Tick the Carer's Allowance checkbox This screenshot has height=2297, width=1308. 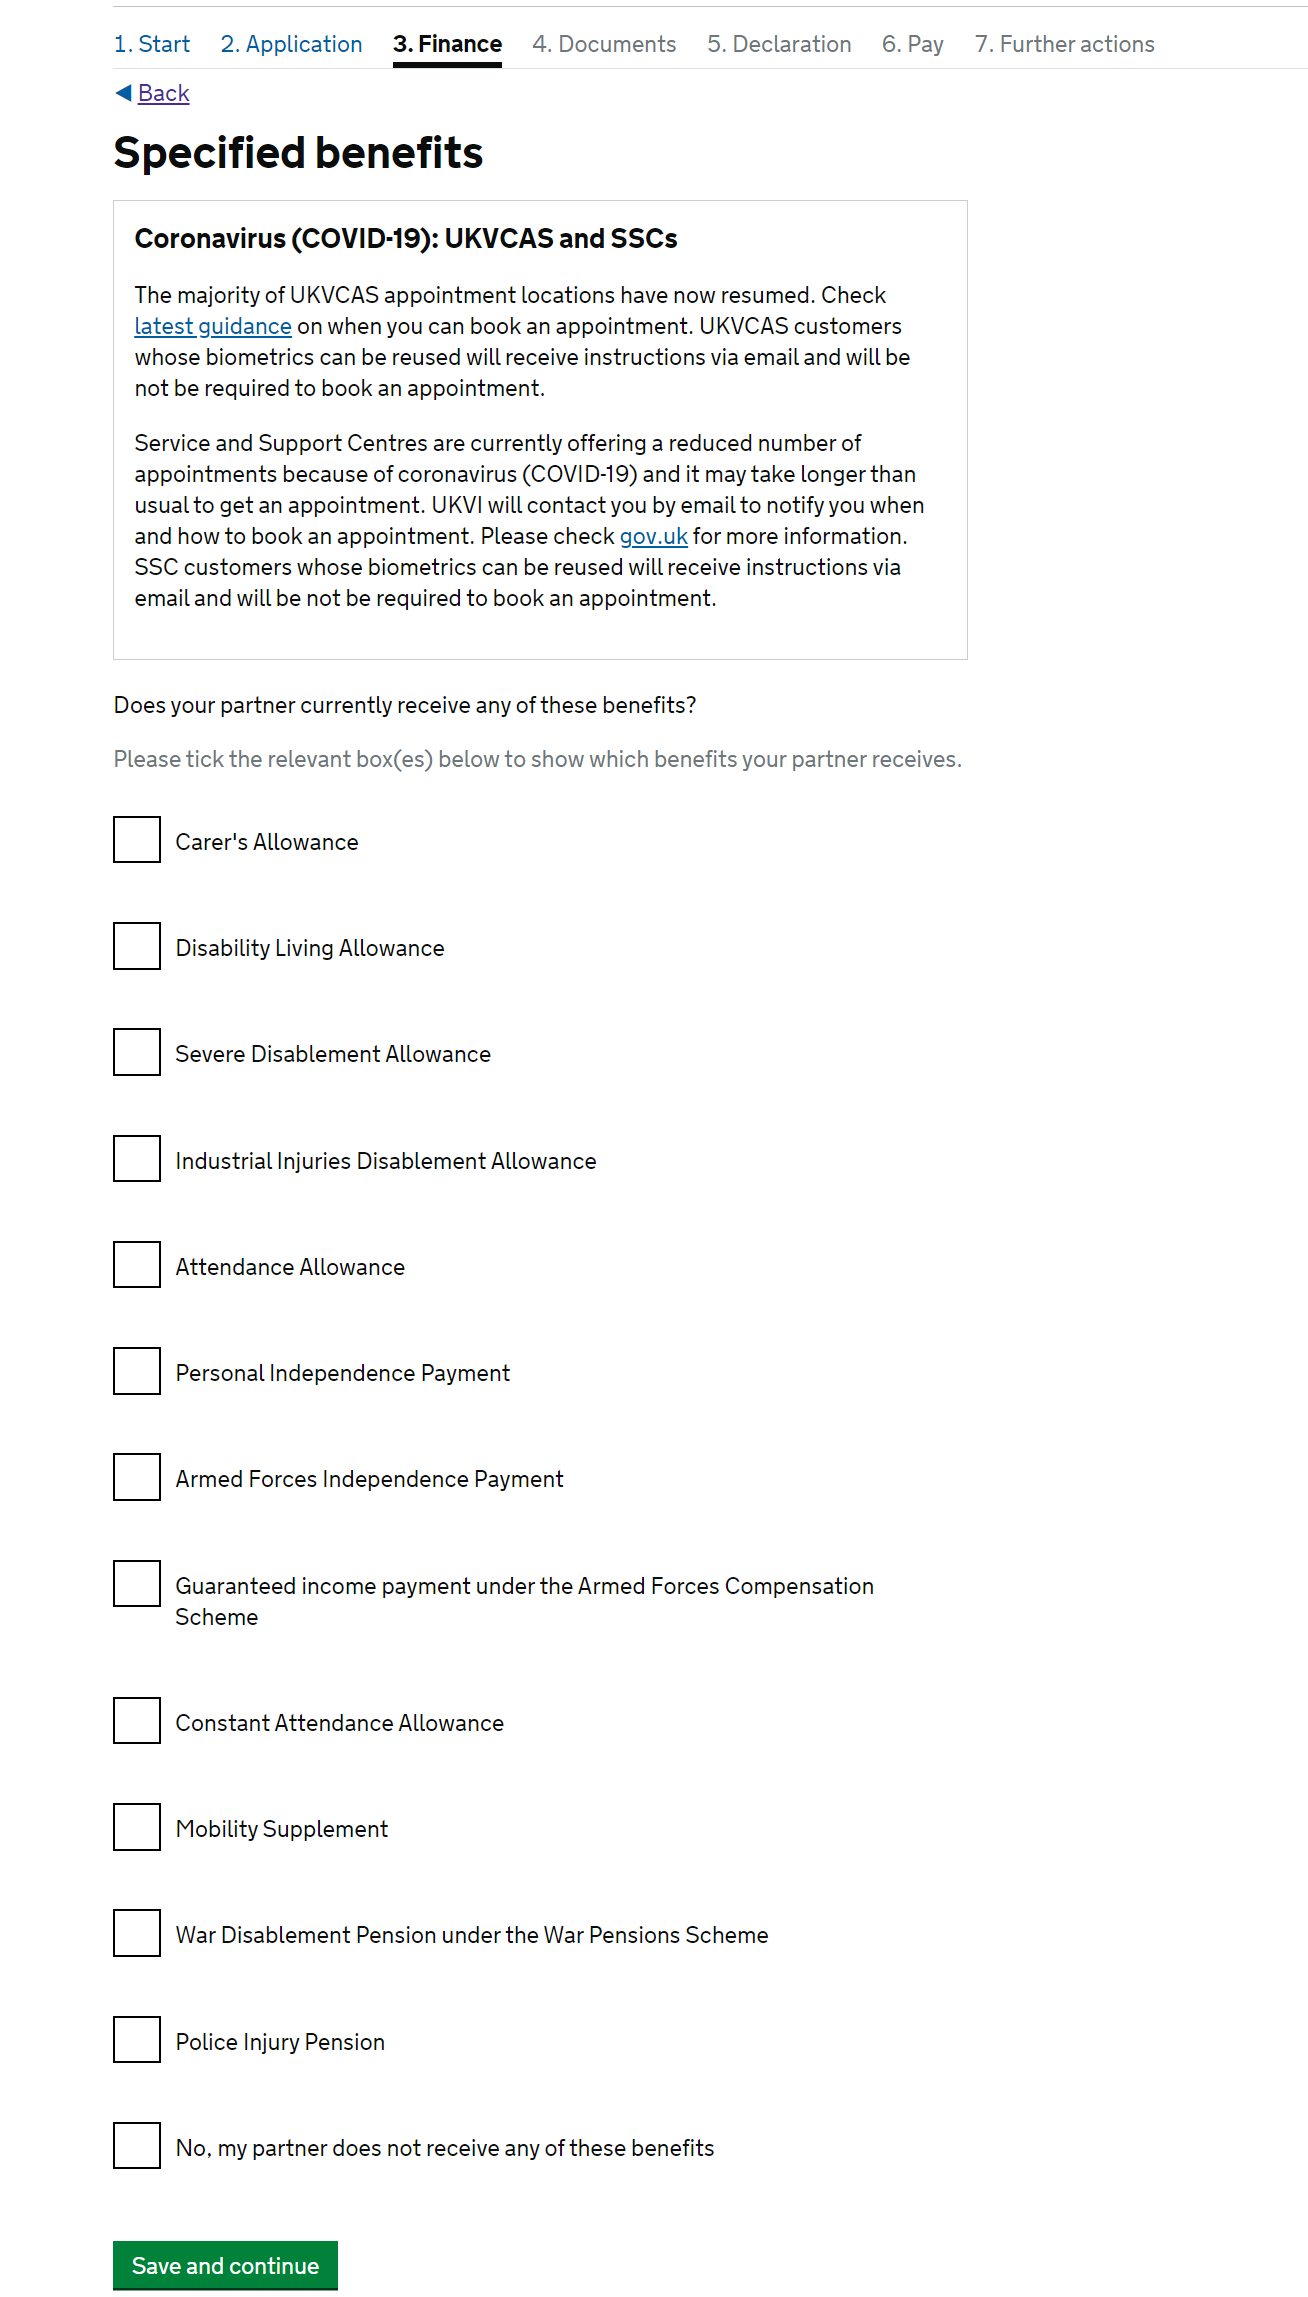137,839
